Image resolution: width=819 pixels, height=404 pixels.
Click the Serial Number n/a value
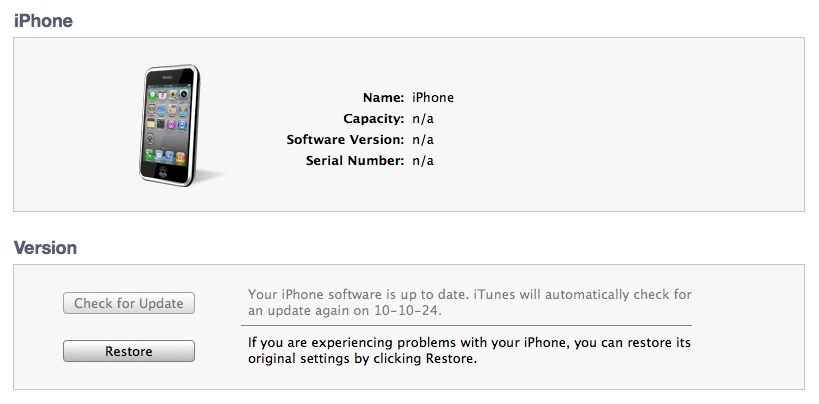(423, 161)
